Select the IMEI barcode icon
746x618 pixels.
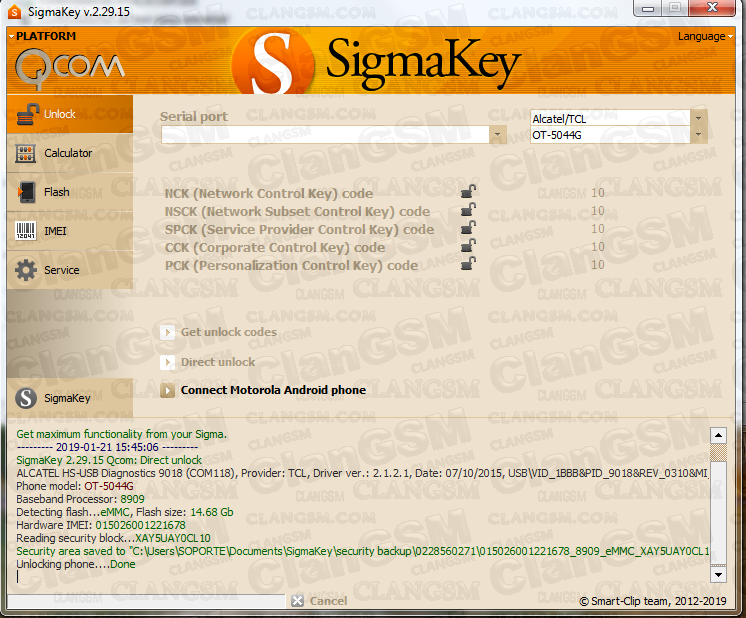click(x=26, y=231)
